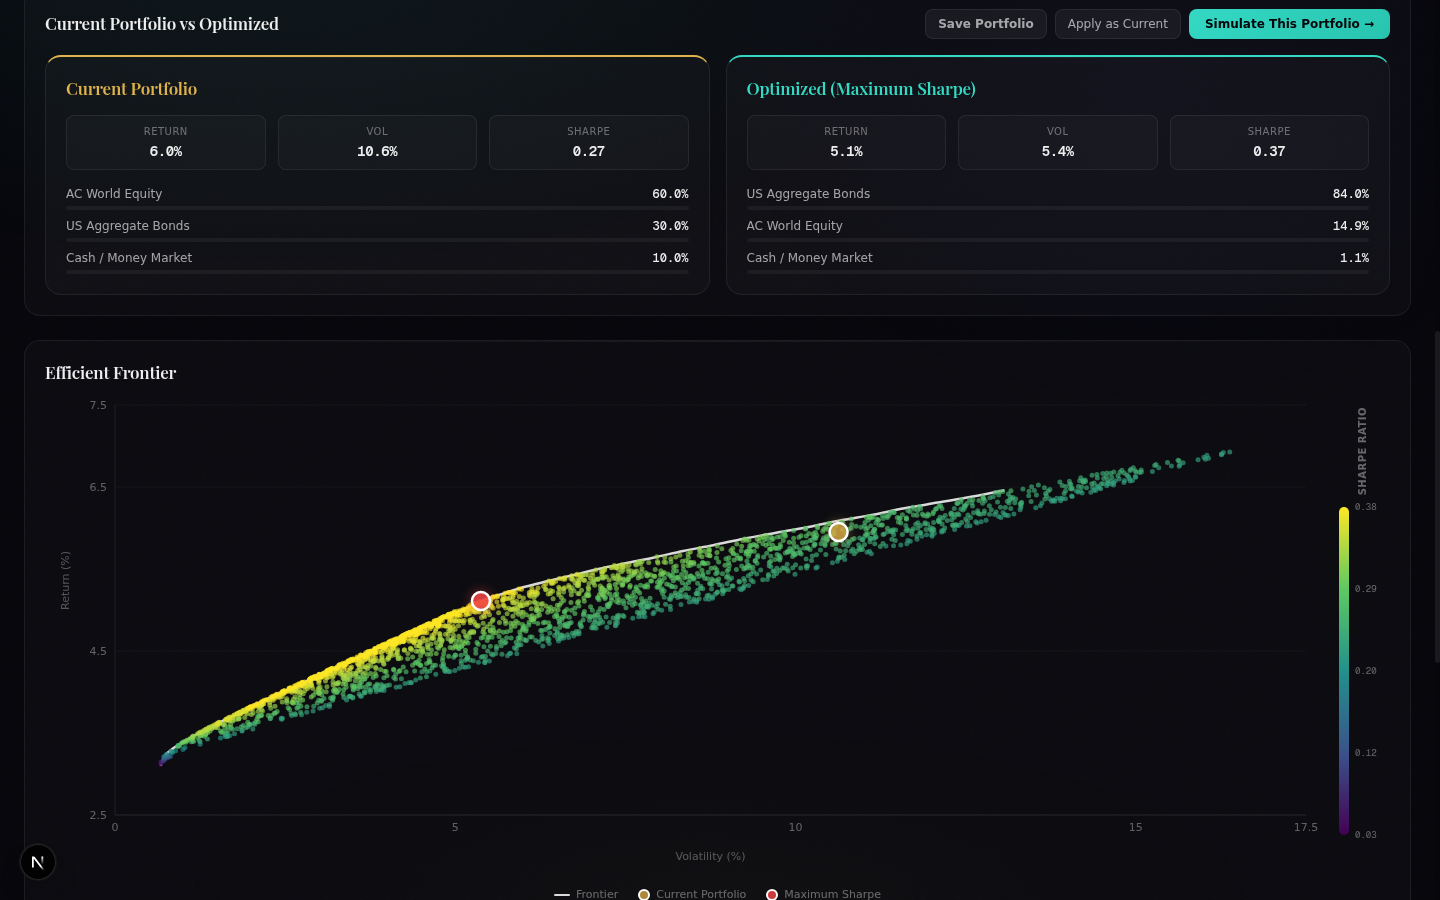Click Current Portfolio VOL 10.6% card

click(377, 142)
